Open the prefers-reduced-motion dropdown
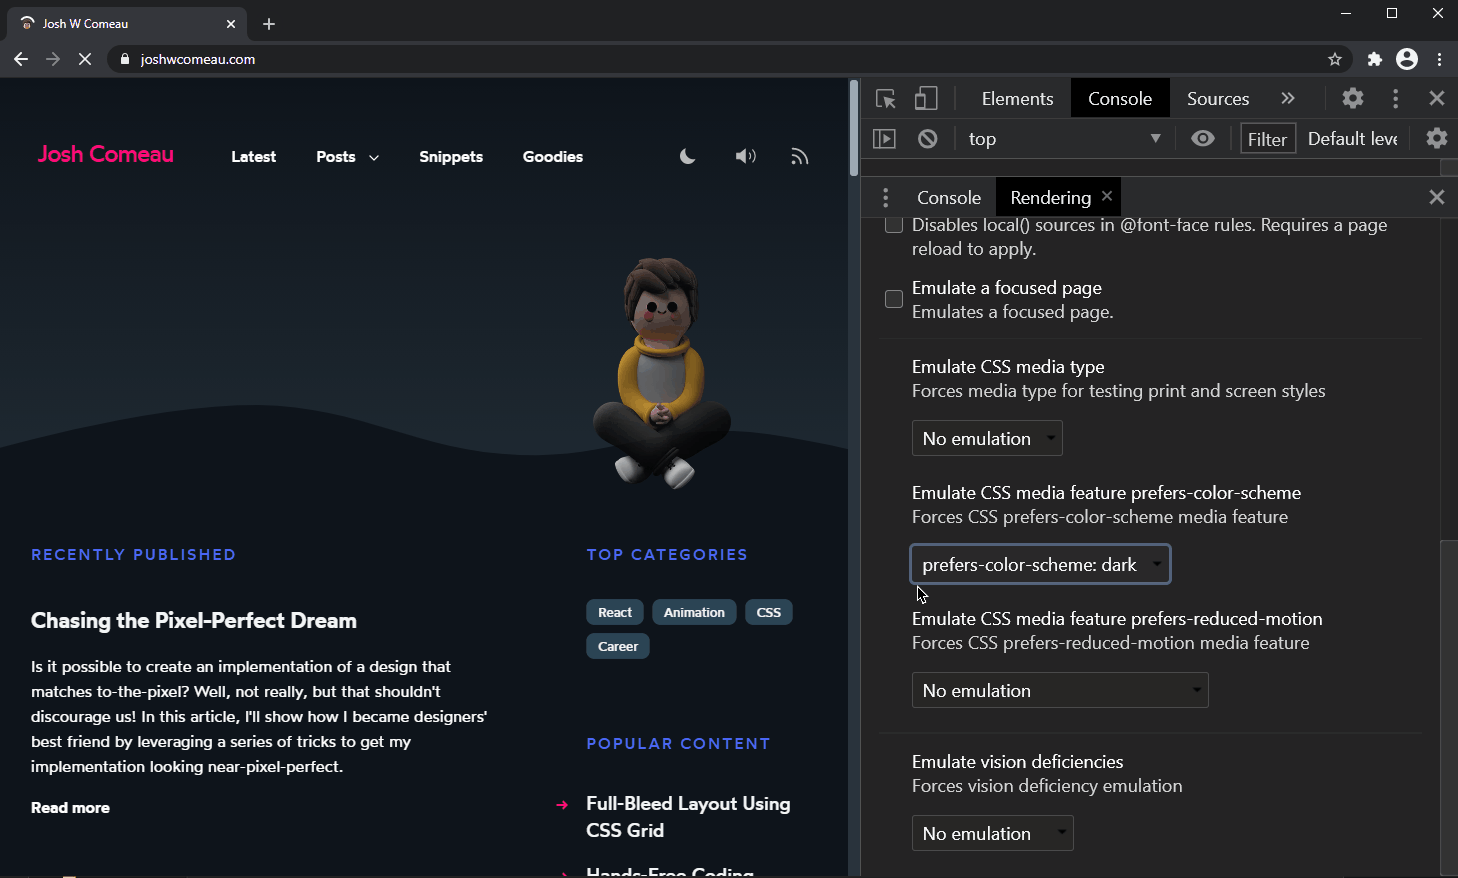Screen dimensions: 1458x878 pos(1060,690)
